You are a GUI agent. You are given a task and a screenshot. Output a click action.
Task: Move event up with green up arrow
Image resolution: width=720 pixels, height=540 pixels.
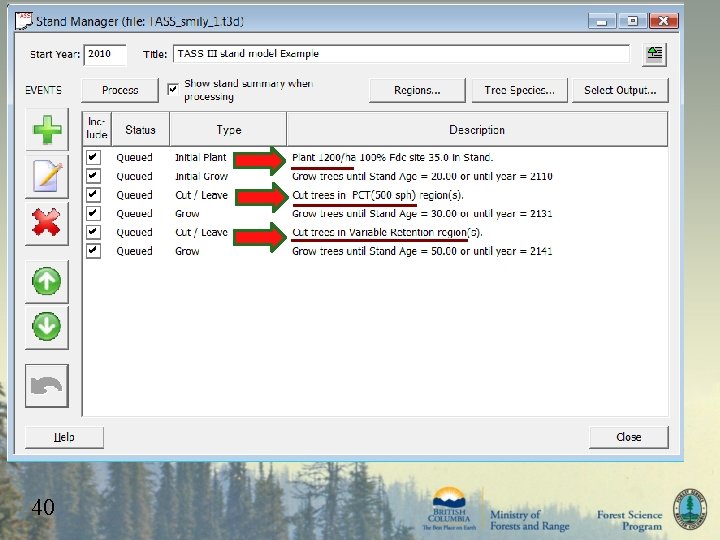[x=47, y=281]
